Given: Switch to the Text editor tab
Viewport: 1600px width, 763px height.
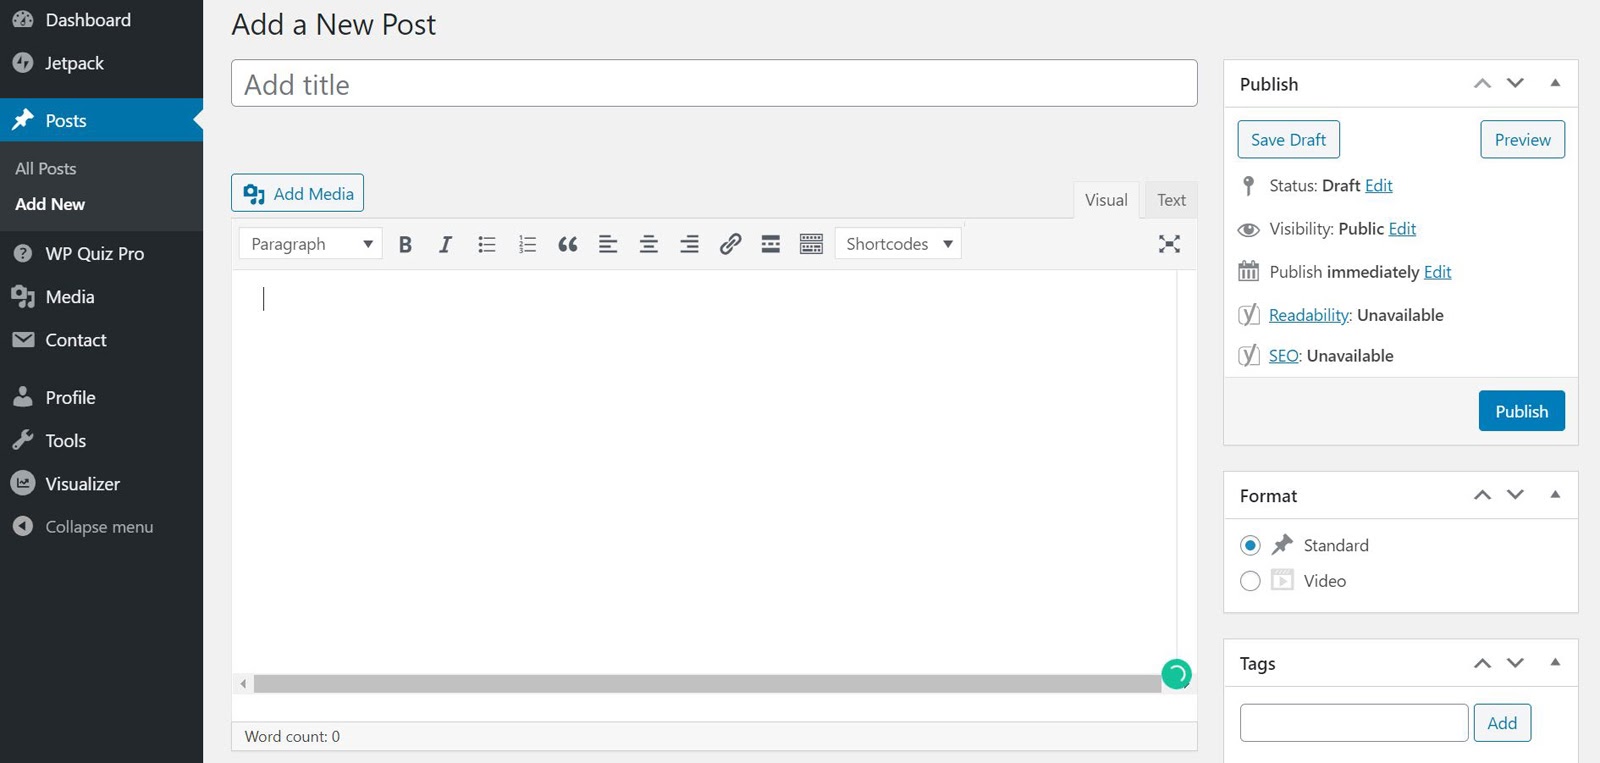Looking at the screenshot, I should click(x=1171, y=200).
